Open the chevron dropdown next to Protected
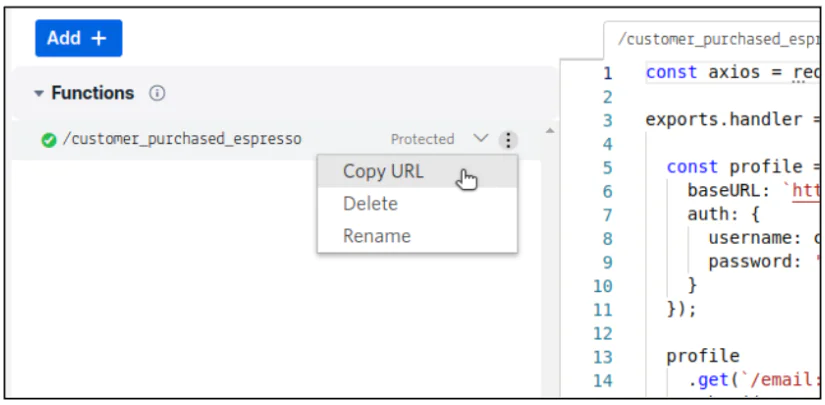 click(x=480, y=138)
